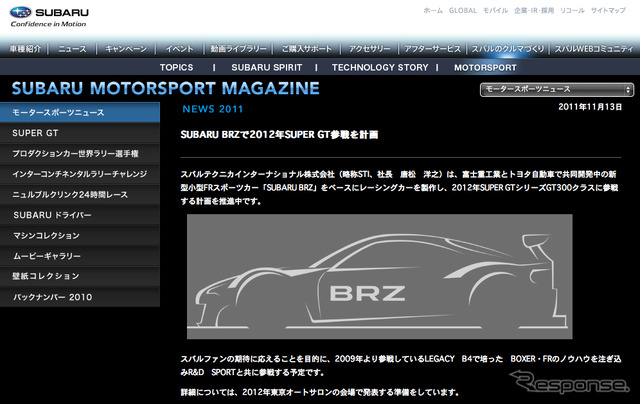Click the paragraph starting スバルファンの期待

401,365
